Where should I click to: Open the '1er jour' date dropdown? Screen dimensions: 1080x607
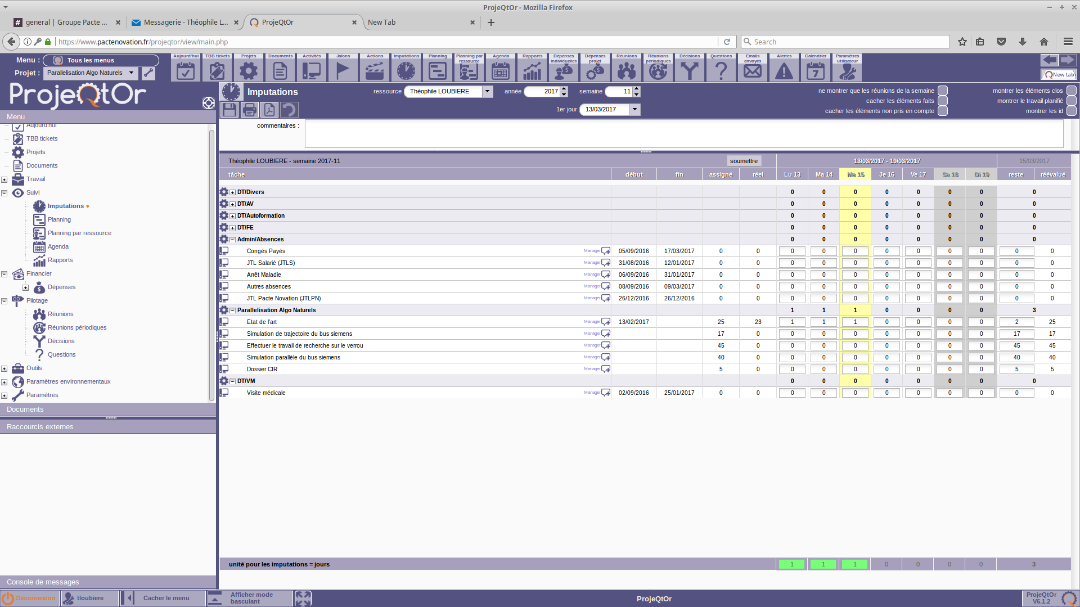point(635,110)
